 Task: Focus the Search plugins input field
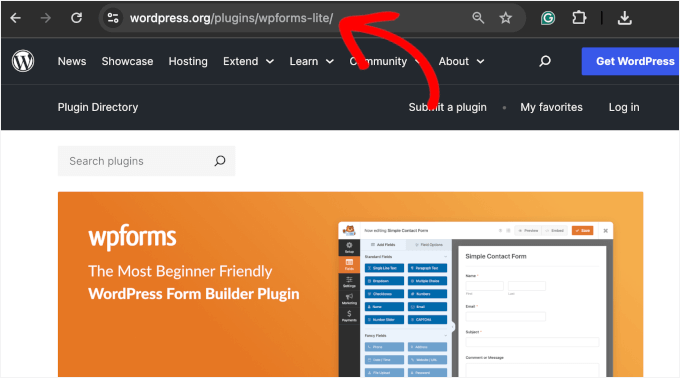click(x=147, y=161)
